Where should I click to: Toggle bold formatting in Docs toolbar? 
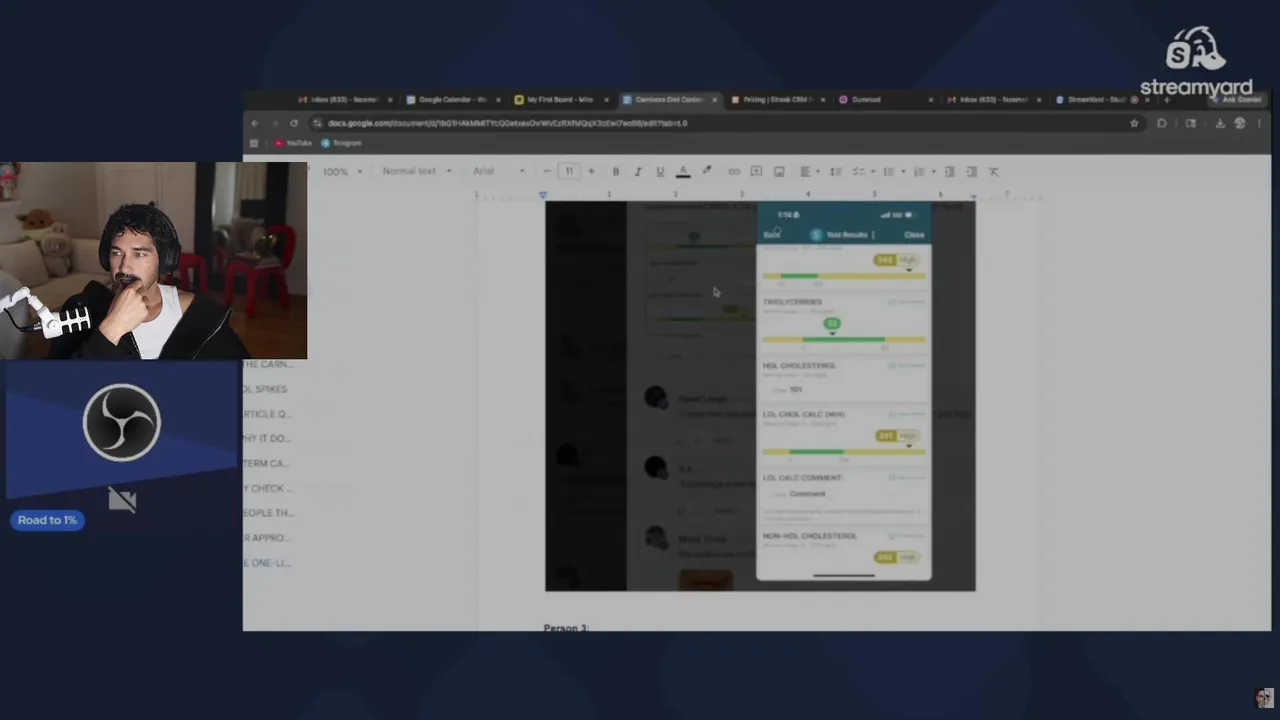point(616,171)
